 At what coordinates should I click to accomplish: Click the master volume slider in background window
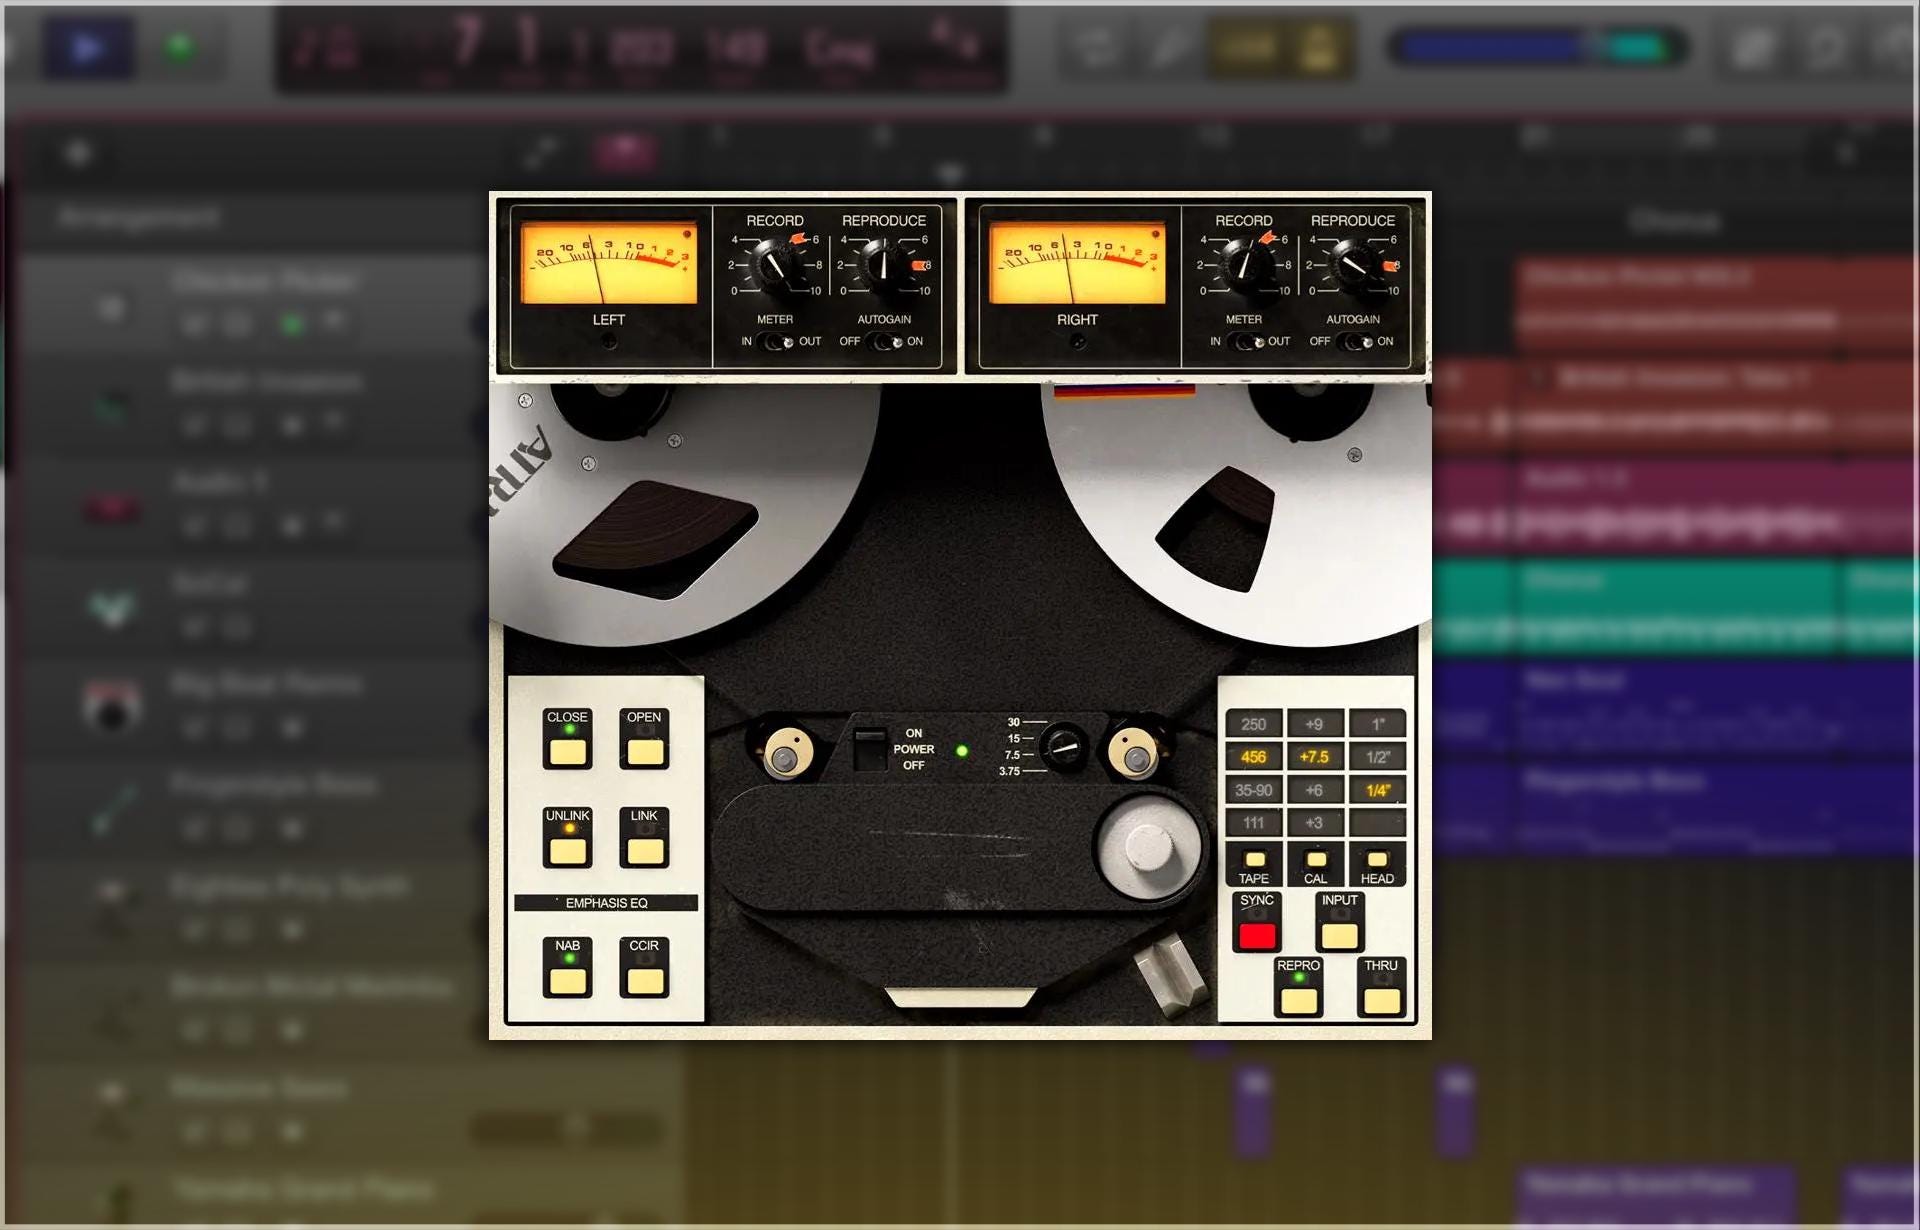(1538, 47)
